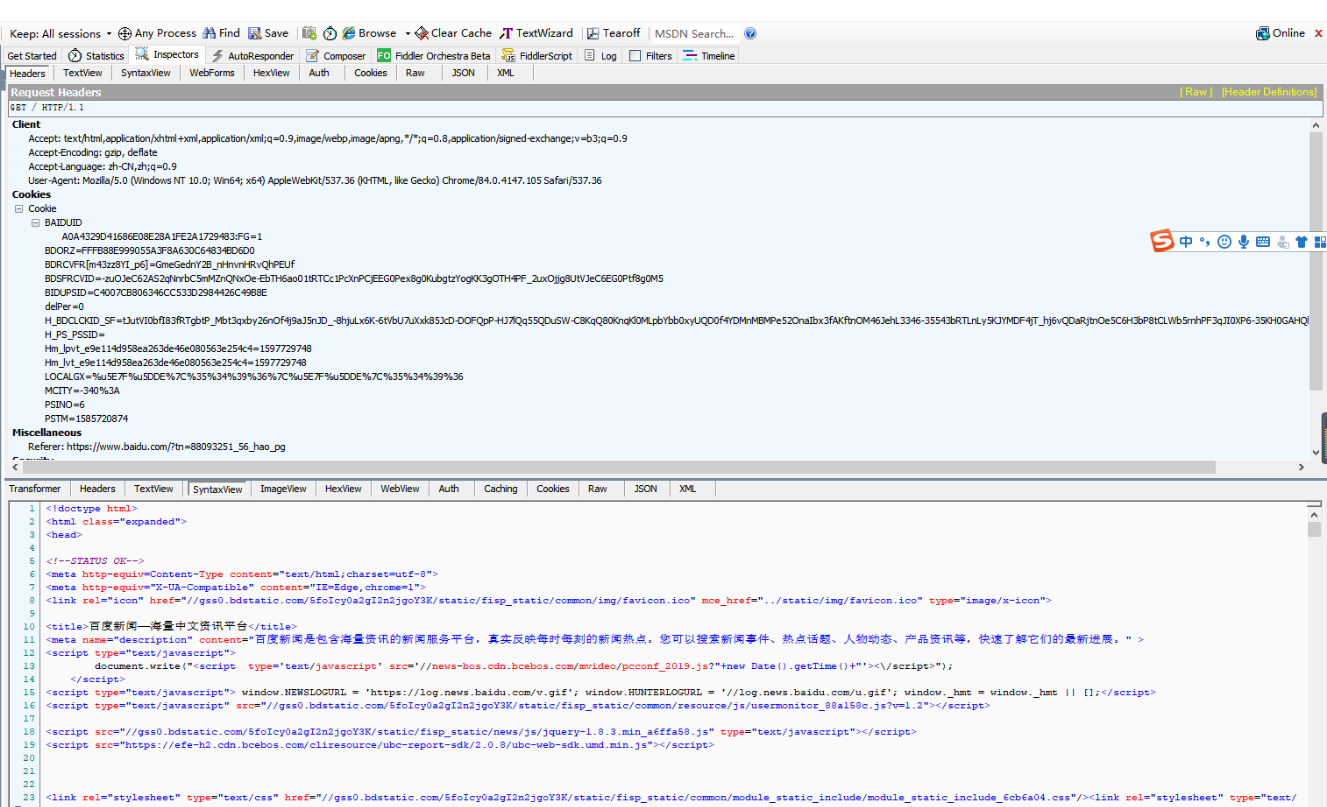Select the response WebView tab
Viewport: 1327px width, 807px height.
point(400,489)
